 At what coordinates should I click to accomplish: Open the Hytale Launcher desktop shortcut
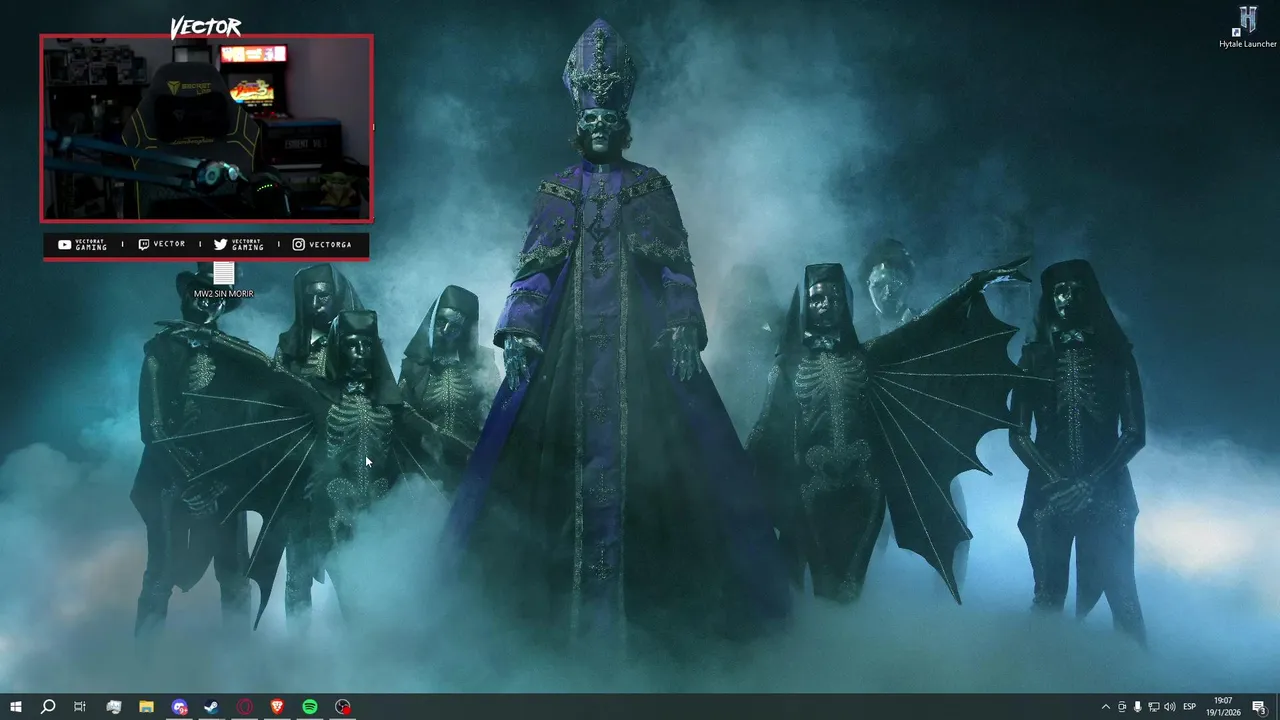coord(1247,27)
